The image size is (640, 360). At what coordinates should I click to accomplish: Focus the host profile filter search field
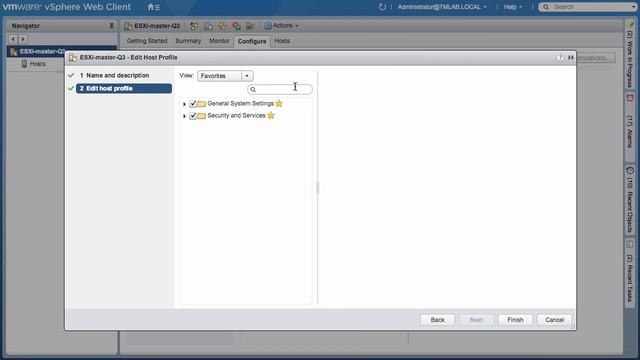click(x=280, y=89)
